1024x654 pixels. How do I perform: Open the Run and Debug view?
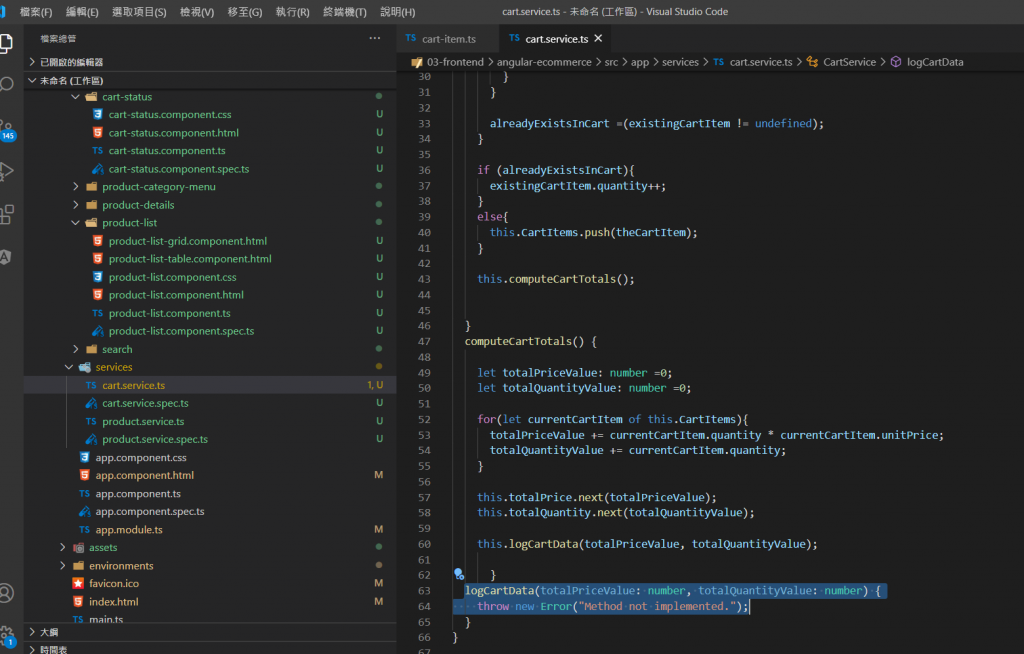(6, 171)
